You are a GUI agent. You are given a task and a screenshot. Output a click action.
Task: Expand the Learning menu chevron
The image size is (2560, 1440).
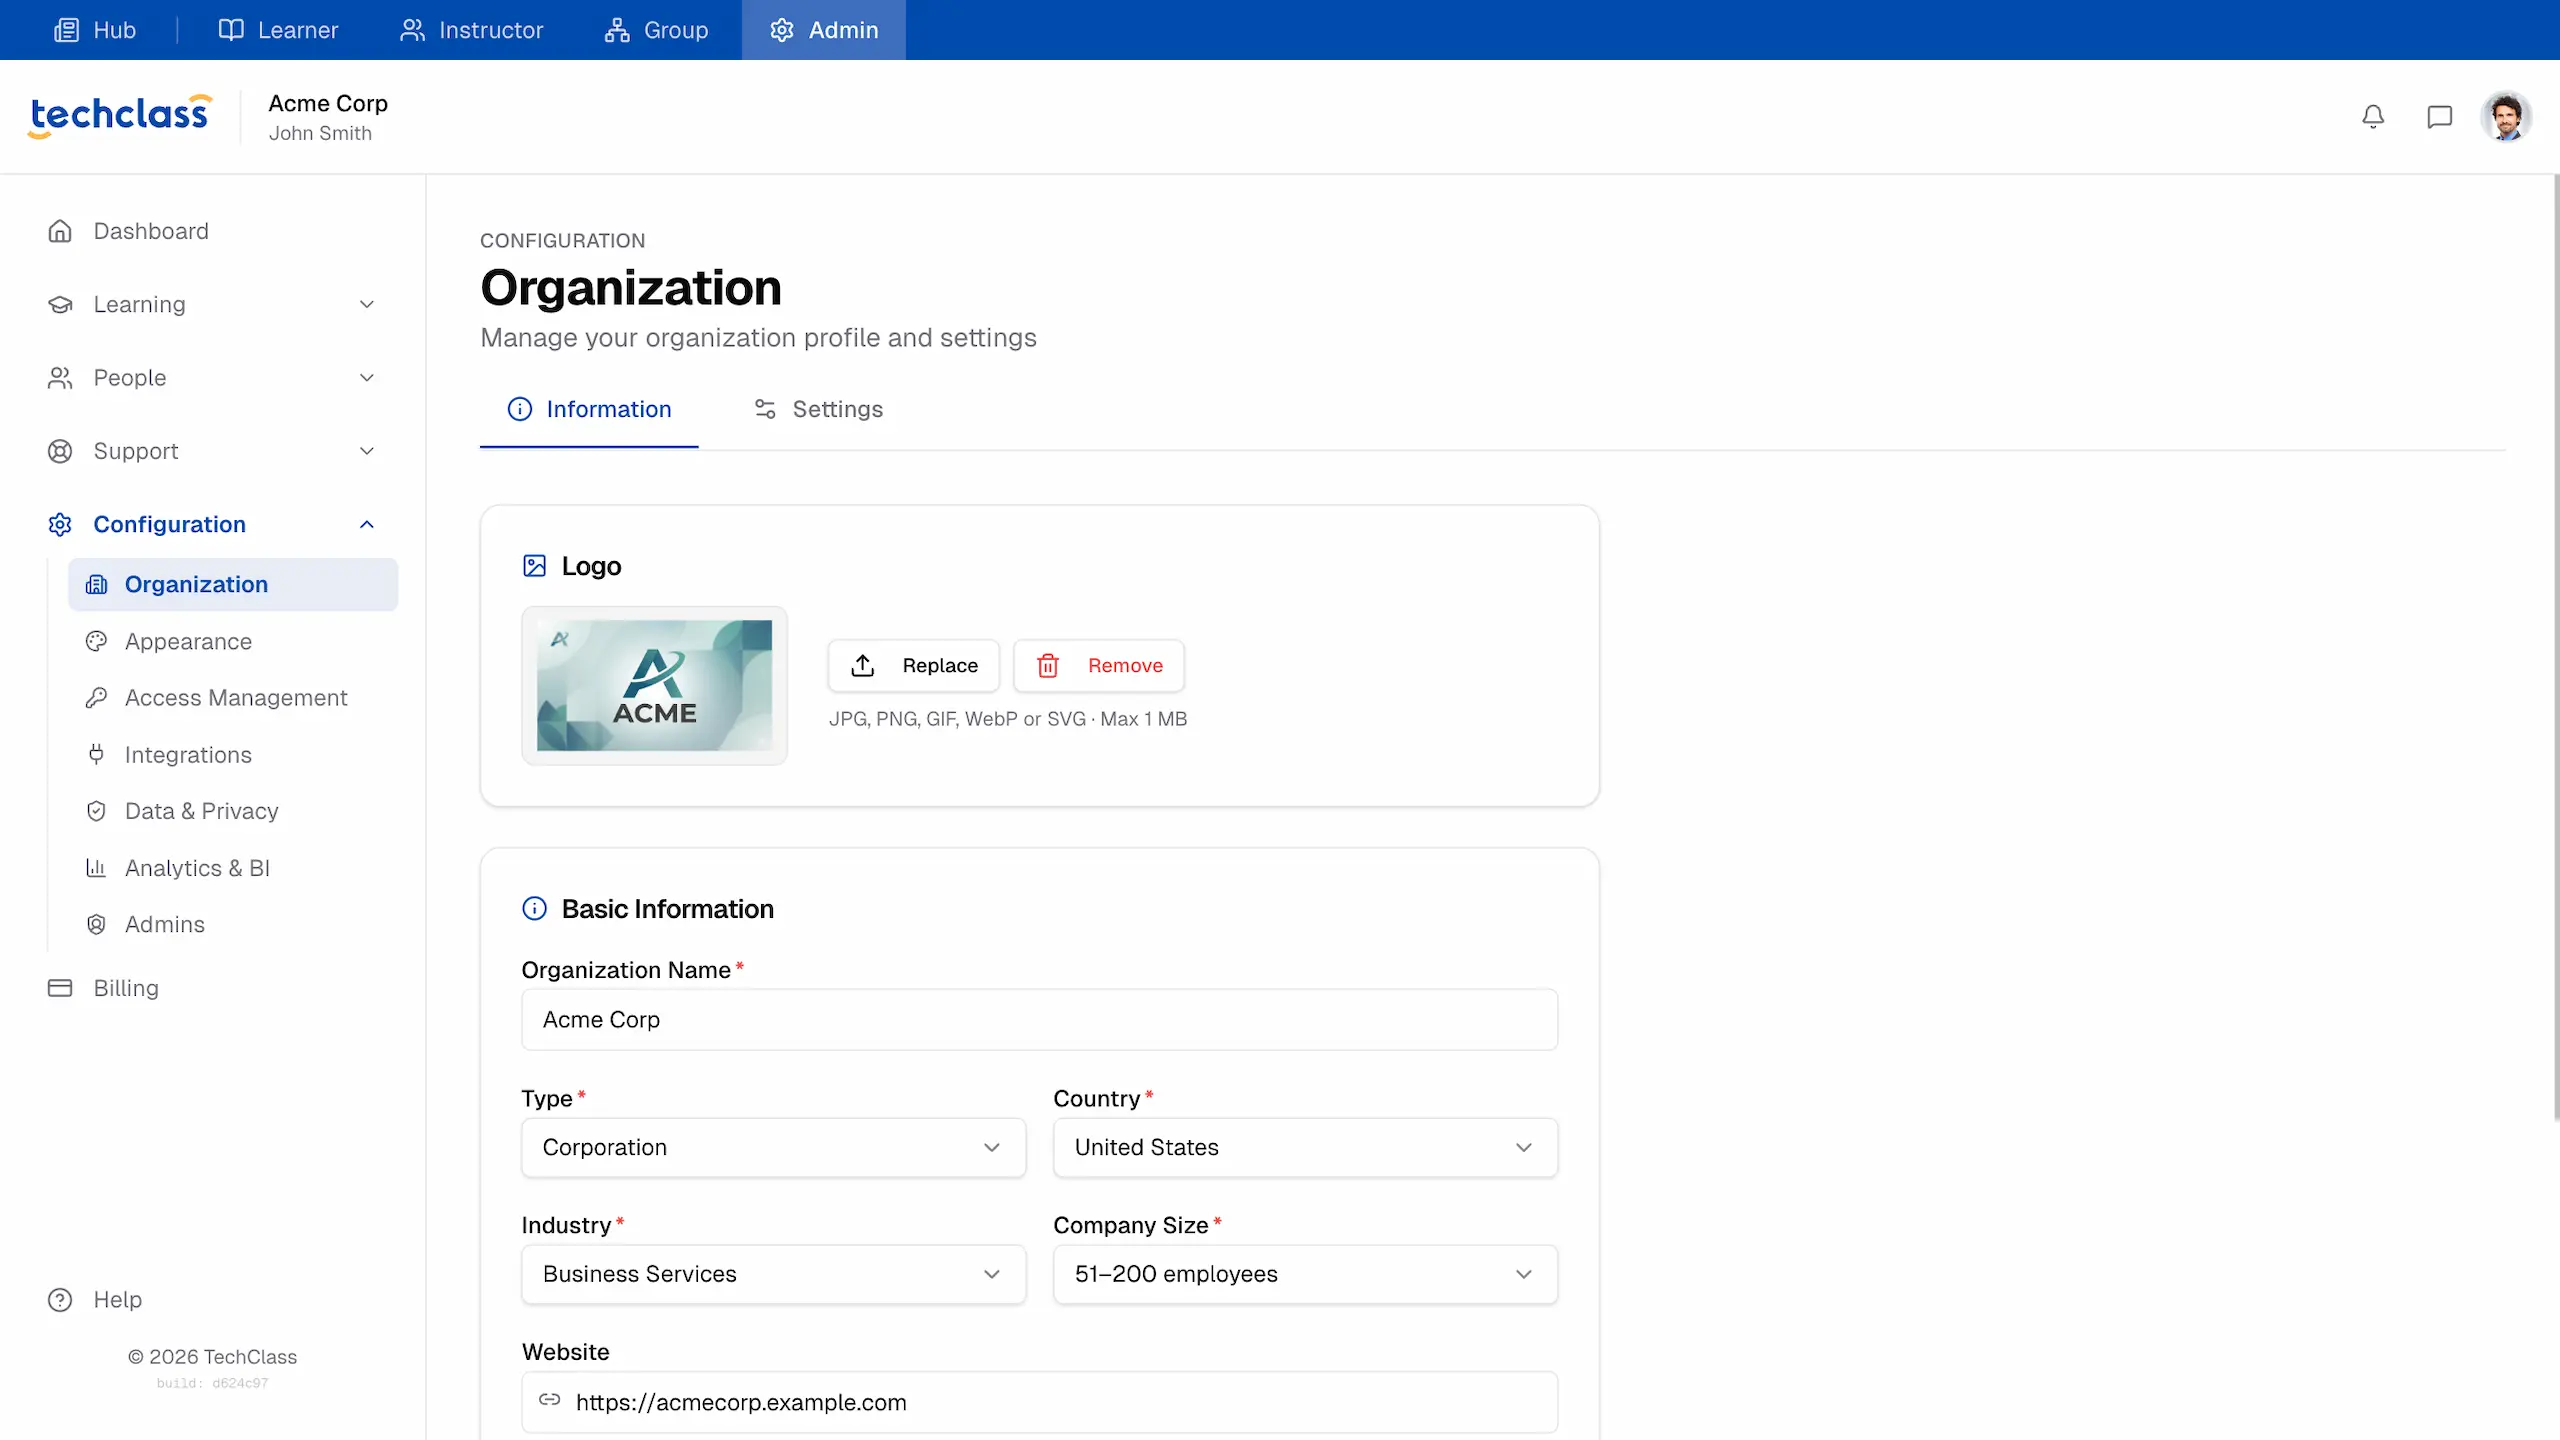(x=367, y=305)
